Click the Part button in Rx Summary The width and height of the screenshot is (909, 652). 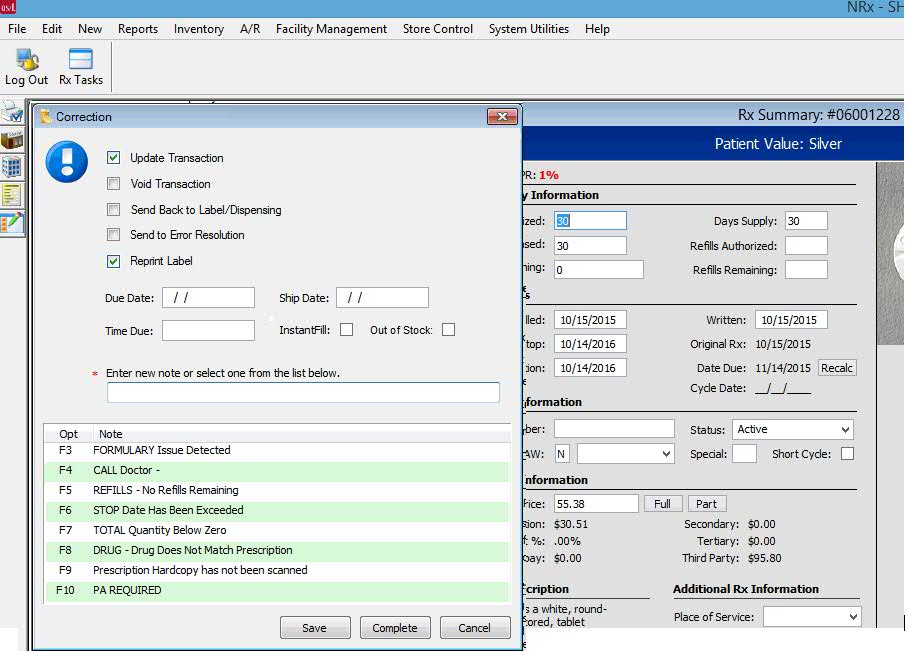[707, 504]
